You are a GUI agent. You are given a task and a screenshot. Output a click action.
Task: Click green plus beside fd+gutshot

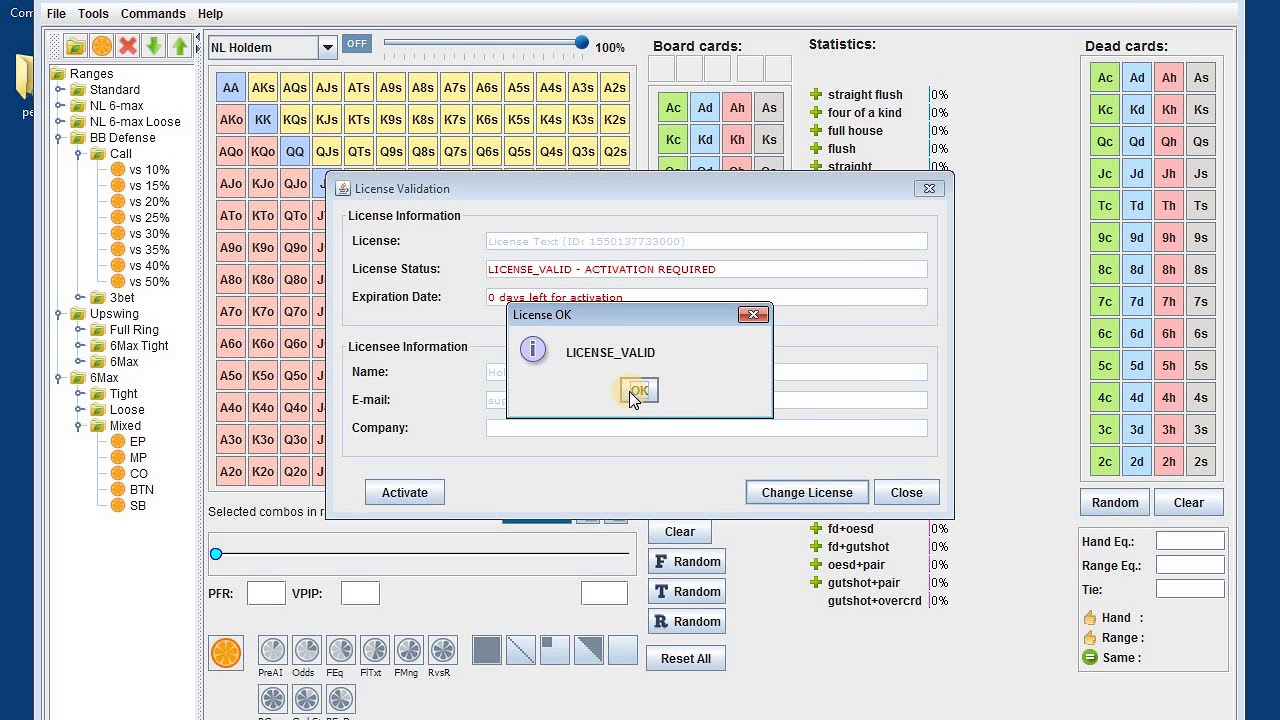(x=816, y=547)
